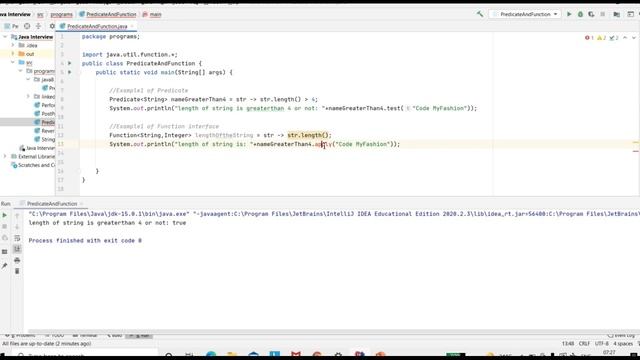Viewport: 640px width, 360px height.
Task: Start debugging with the green bug icon
Action: (580, 14)
